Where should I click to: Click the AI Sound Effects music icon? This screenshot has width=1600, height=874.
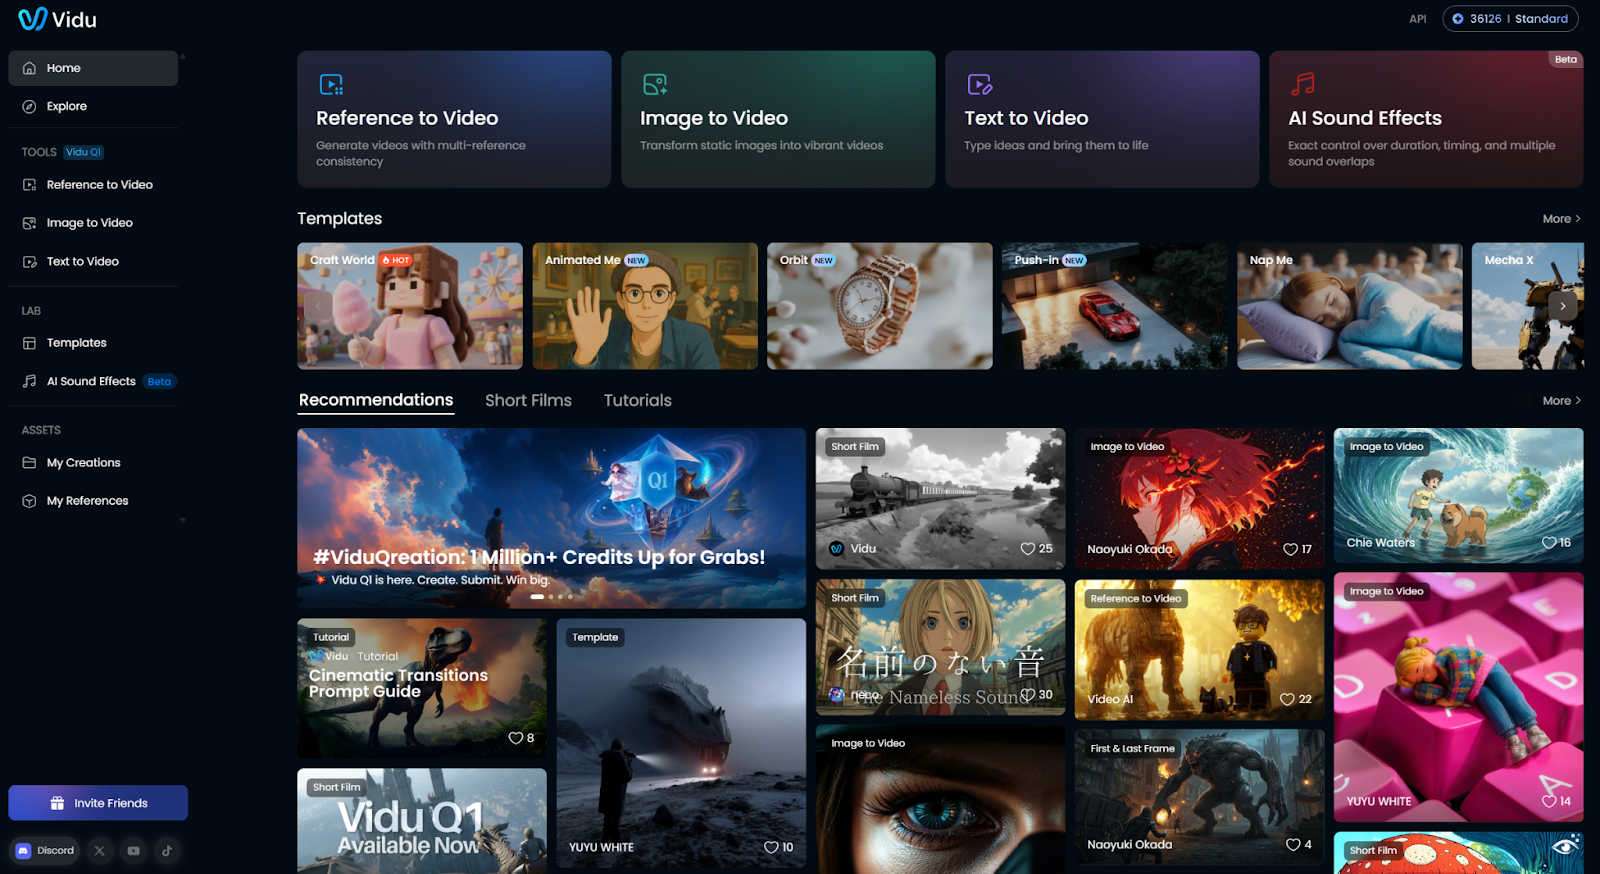tap(1303, 84)
